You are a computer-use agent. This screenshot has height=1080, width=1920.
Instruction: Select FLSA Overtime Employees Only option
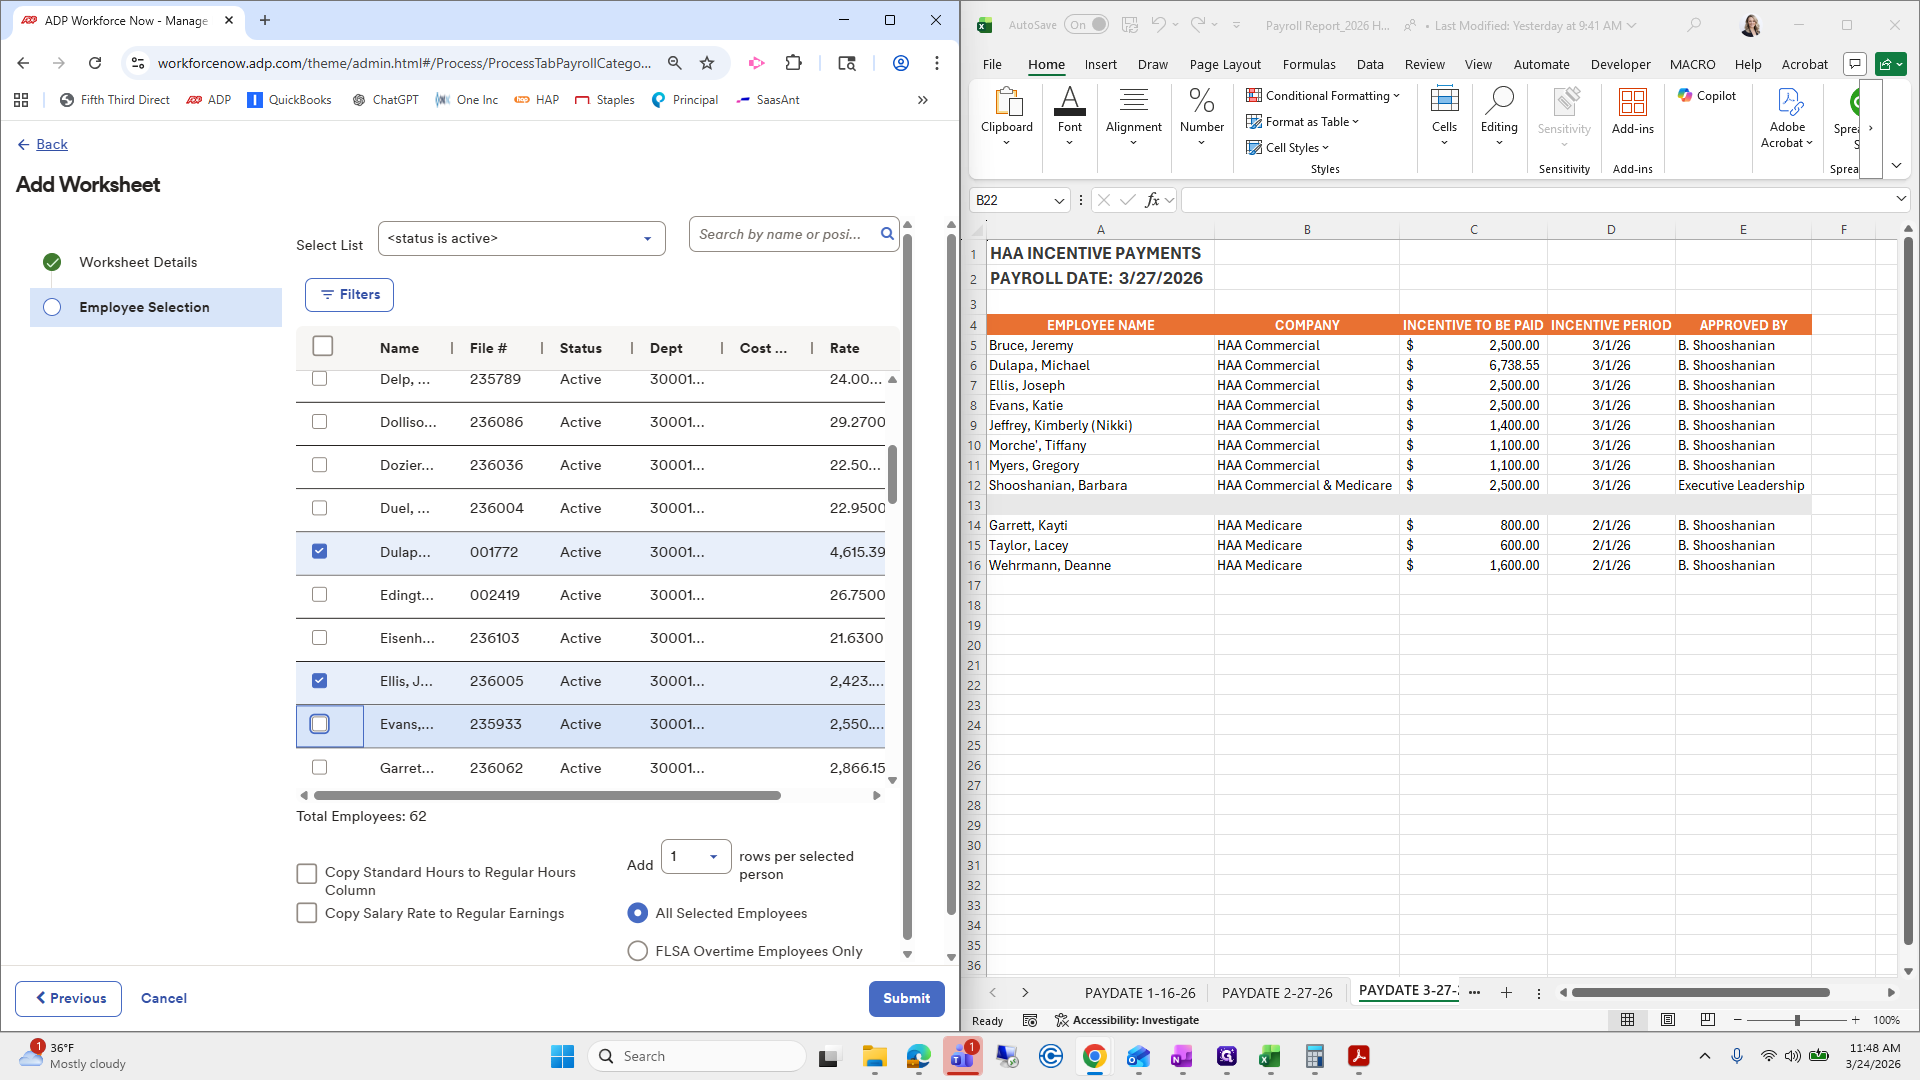click(637, 951)
